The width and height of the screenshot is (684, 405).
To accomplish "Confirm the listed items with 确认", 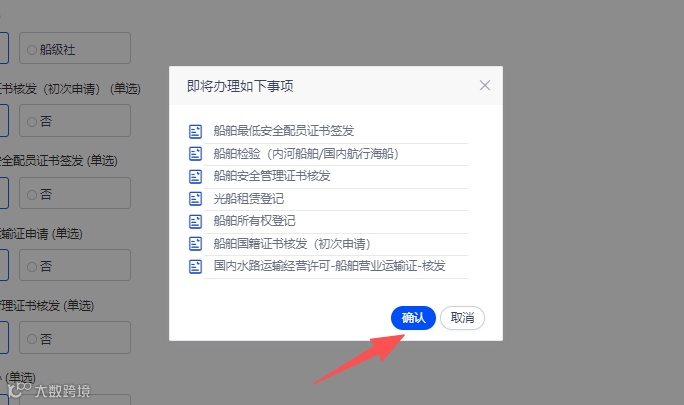I will click(x=413, y=318).
